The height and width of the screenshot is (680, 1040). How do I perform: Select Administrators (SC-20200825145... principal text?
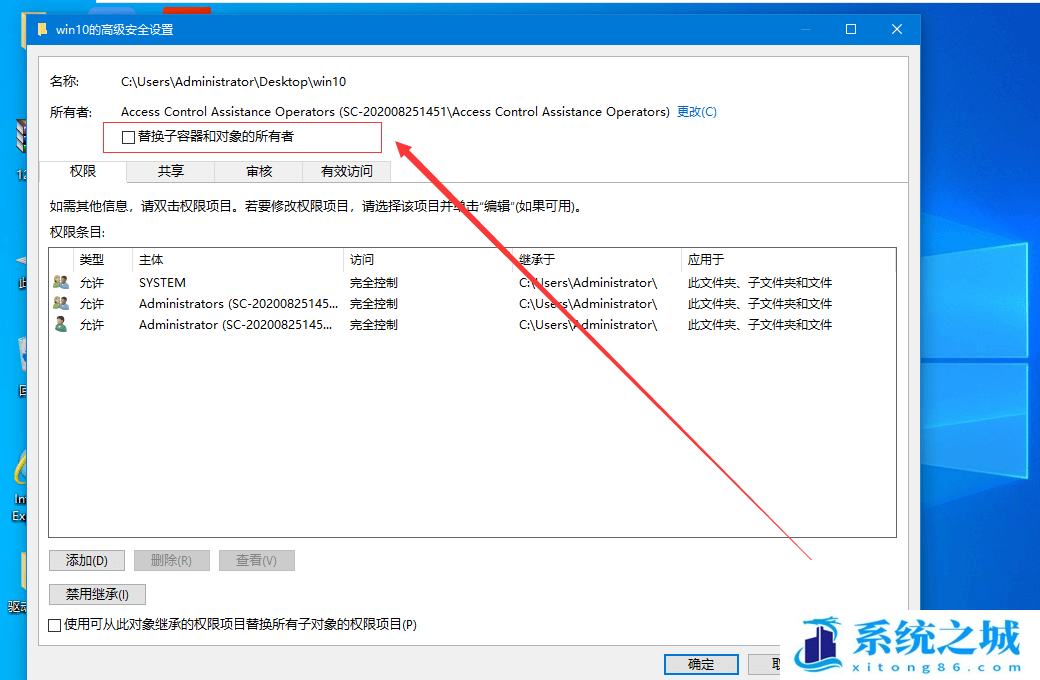[x=238, y=304]
